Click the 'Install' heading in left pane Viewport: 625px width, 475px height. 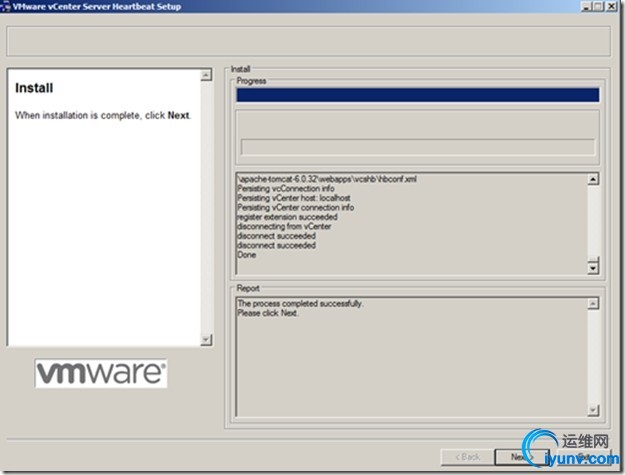[x=34, y=88]
